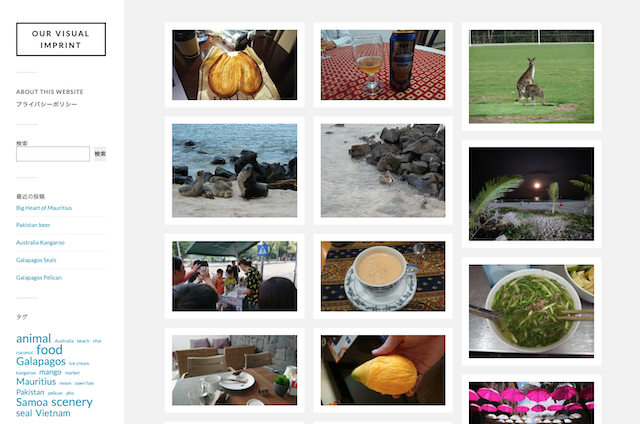This screenshot has width=640, height=424.
Task: Open the Our Visual Imprint site title
Action: coord(61,39)
